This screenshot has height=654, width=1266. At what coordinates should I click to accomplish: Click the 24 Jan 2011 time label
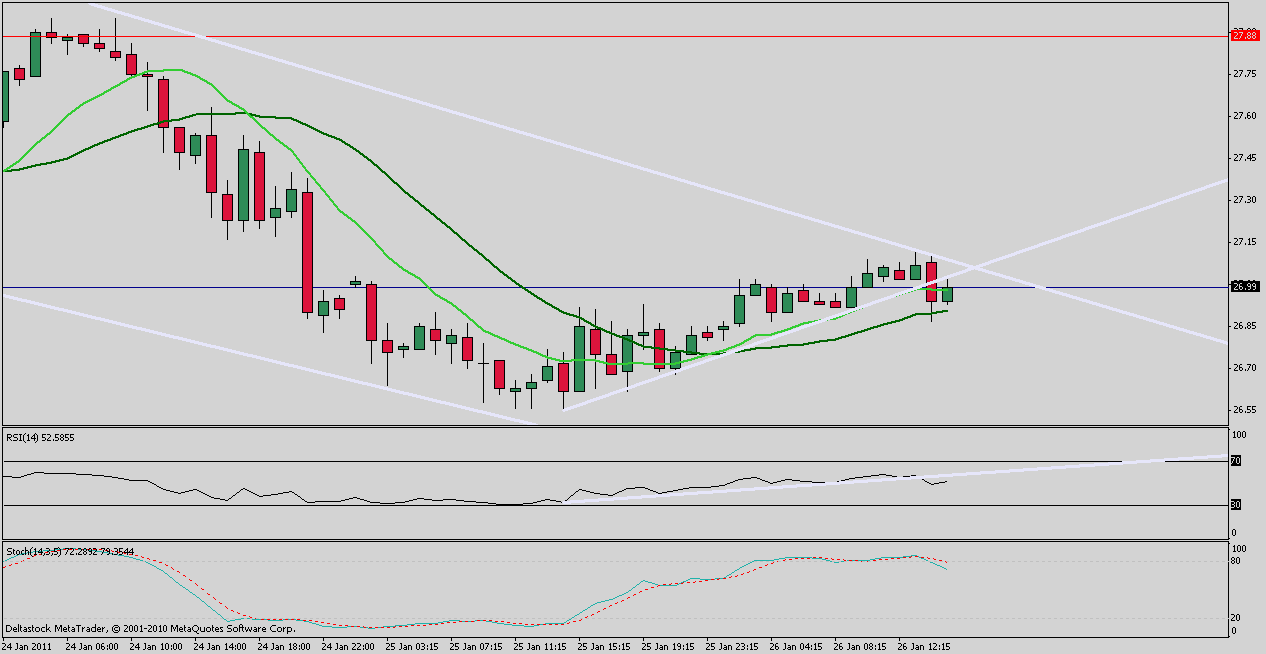point(26,647)
